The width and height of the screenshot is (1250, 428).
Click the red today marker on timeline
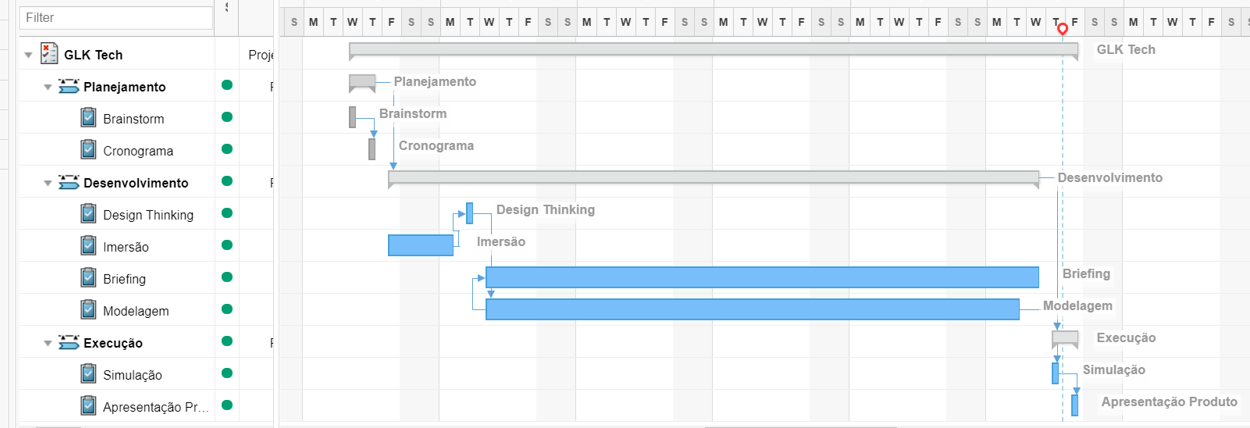[x=1062, y=31]
